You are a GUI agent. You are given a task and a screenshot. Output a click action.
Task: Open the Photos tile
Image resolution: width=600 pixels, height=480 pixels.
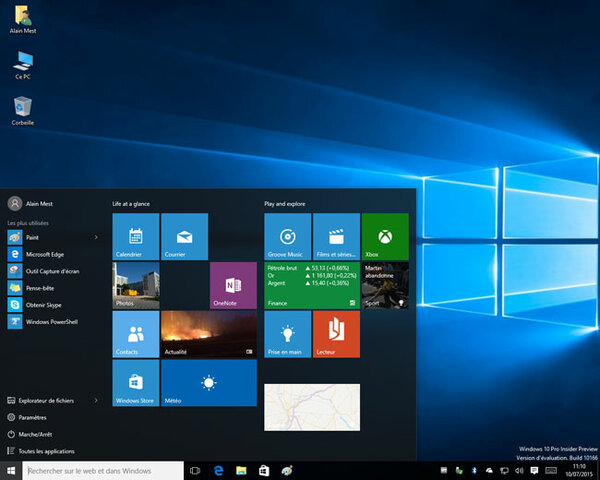point(136,285)
